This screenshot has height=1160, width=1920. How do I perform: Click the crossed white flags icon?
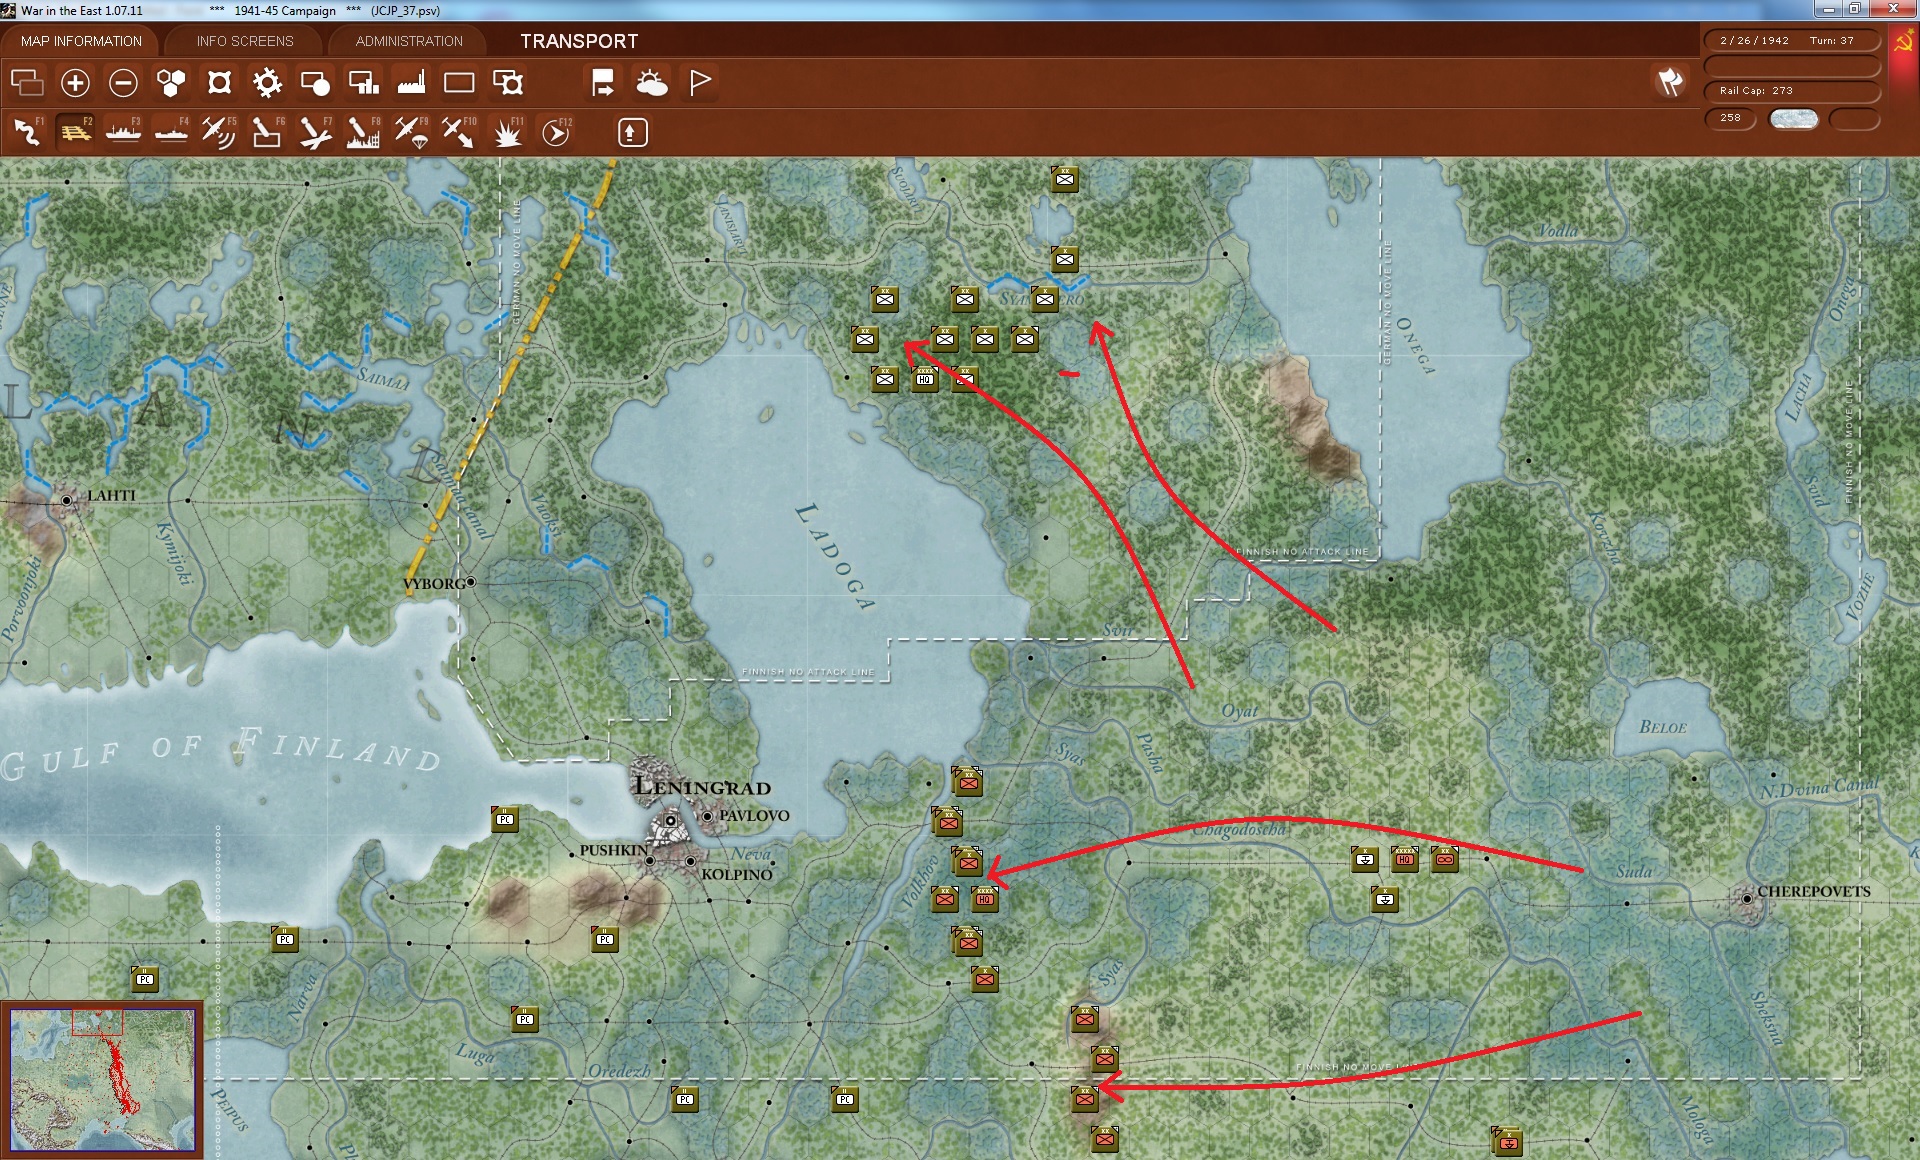click(1670, 82)
